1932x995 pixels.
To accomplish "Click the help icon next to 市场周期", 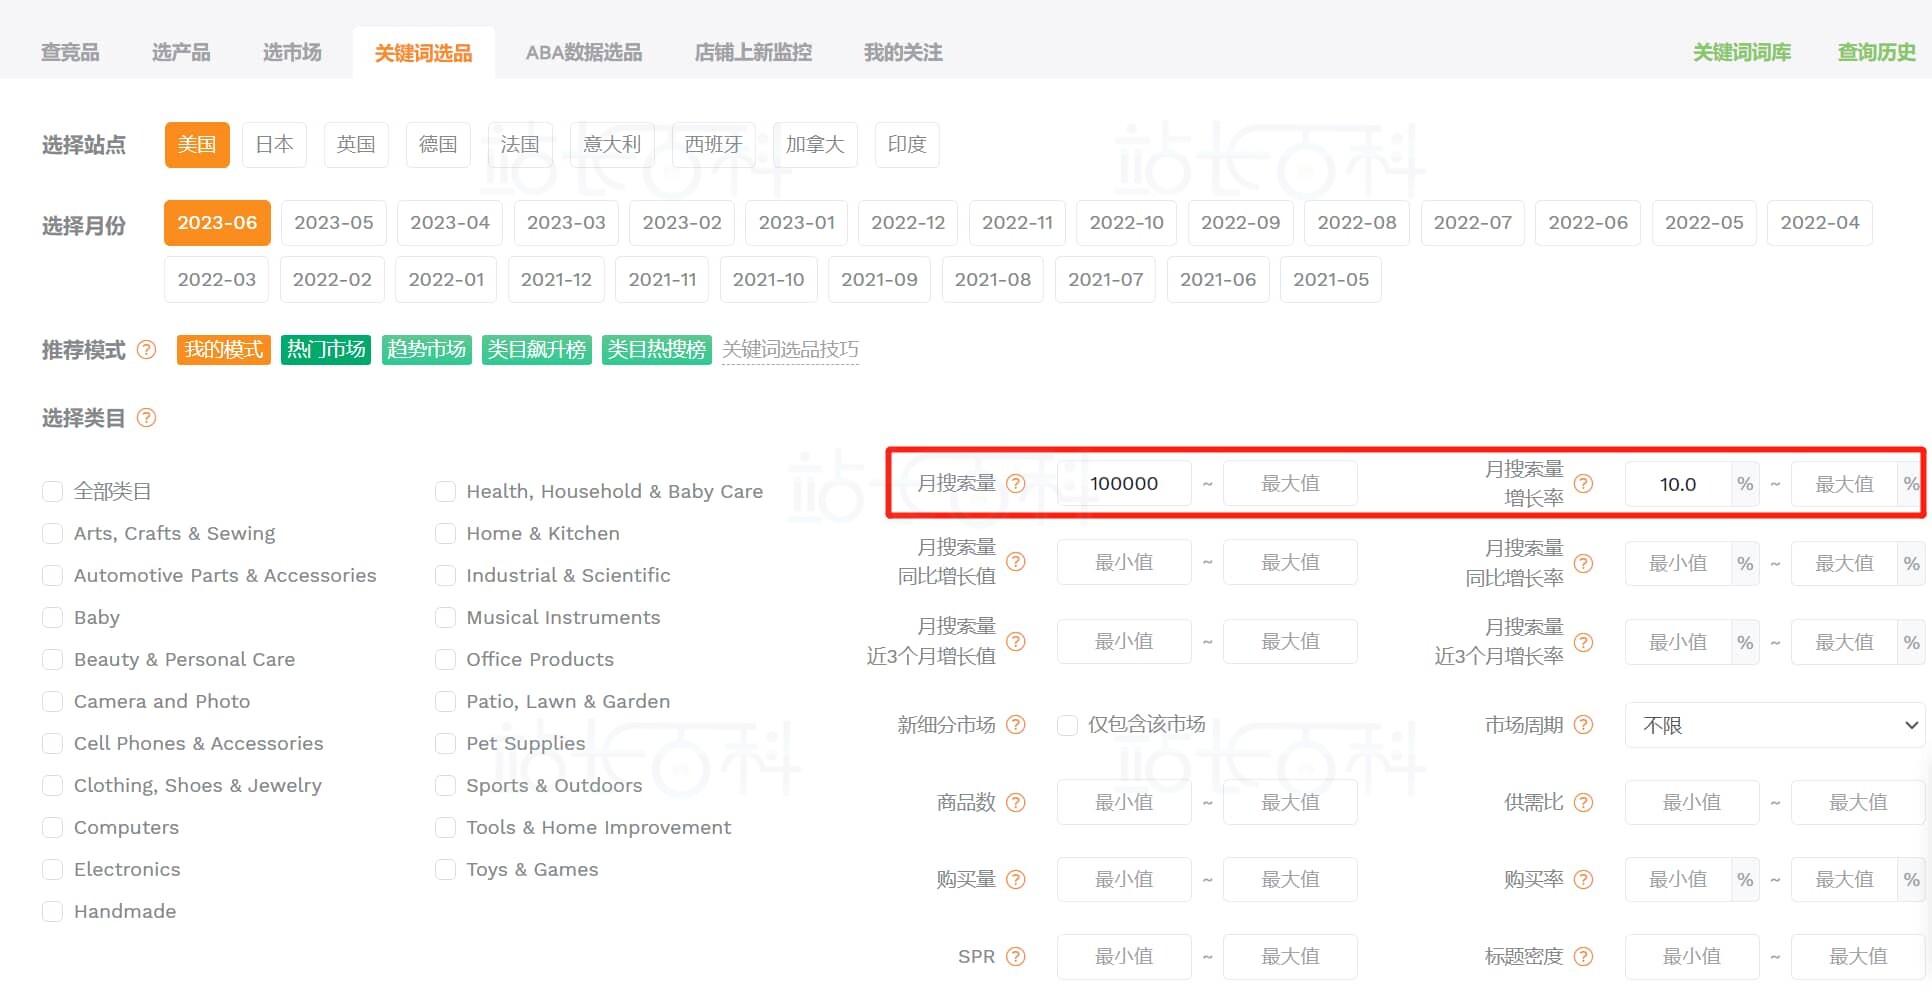I will (x=1583, y=724).
